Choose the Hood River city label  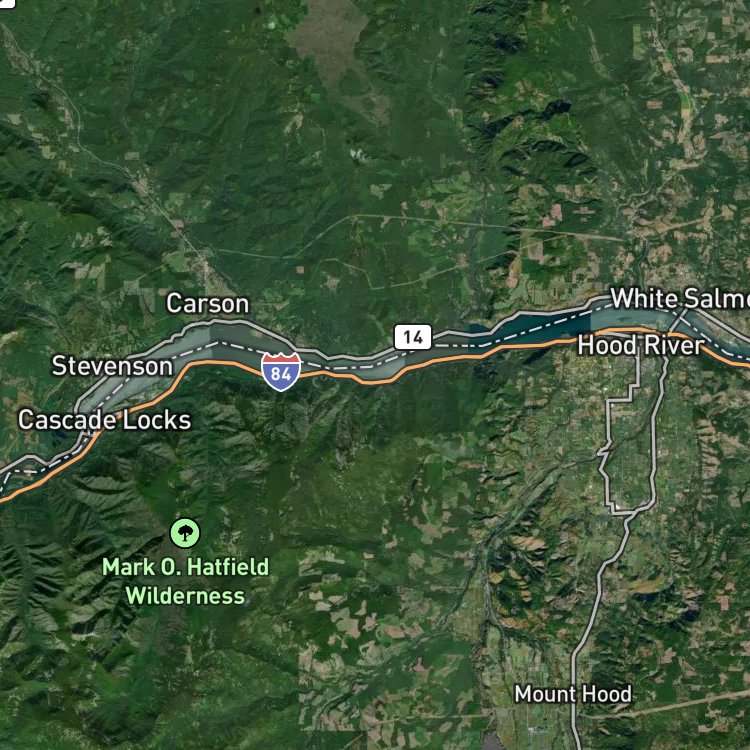pos(641,345)
